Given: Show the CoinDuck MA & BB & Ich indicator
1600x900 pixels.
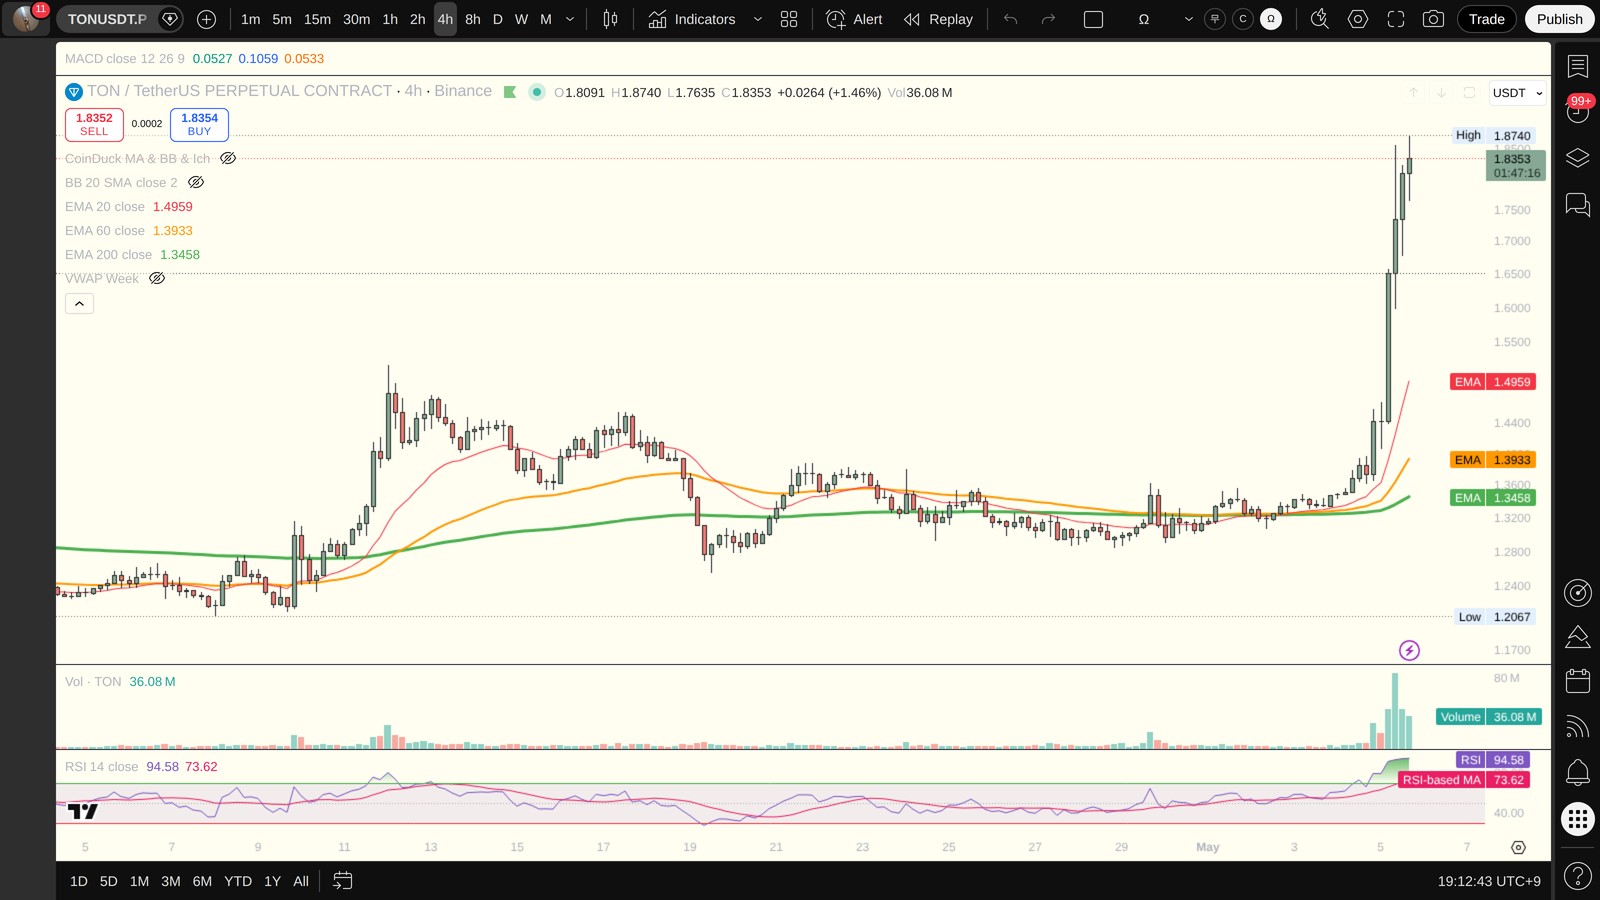Looking at the screenshot, I should pyautogui.click(x=228, y=158).
